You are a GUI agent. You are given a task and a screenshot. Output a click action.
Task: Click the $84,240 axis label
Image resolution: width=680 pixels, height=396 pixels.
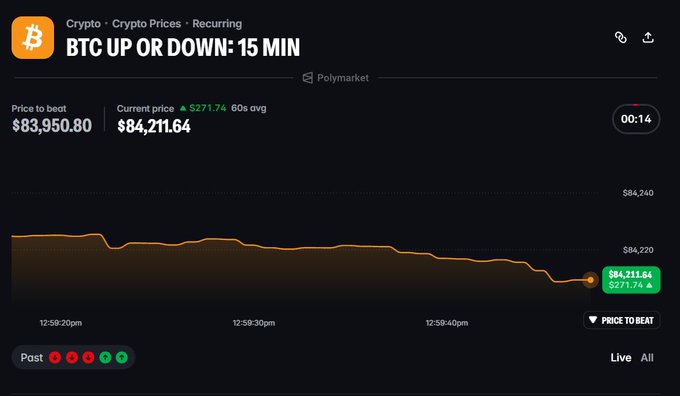tap(638, 193)
